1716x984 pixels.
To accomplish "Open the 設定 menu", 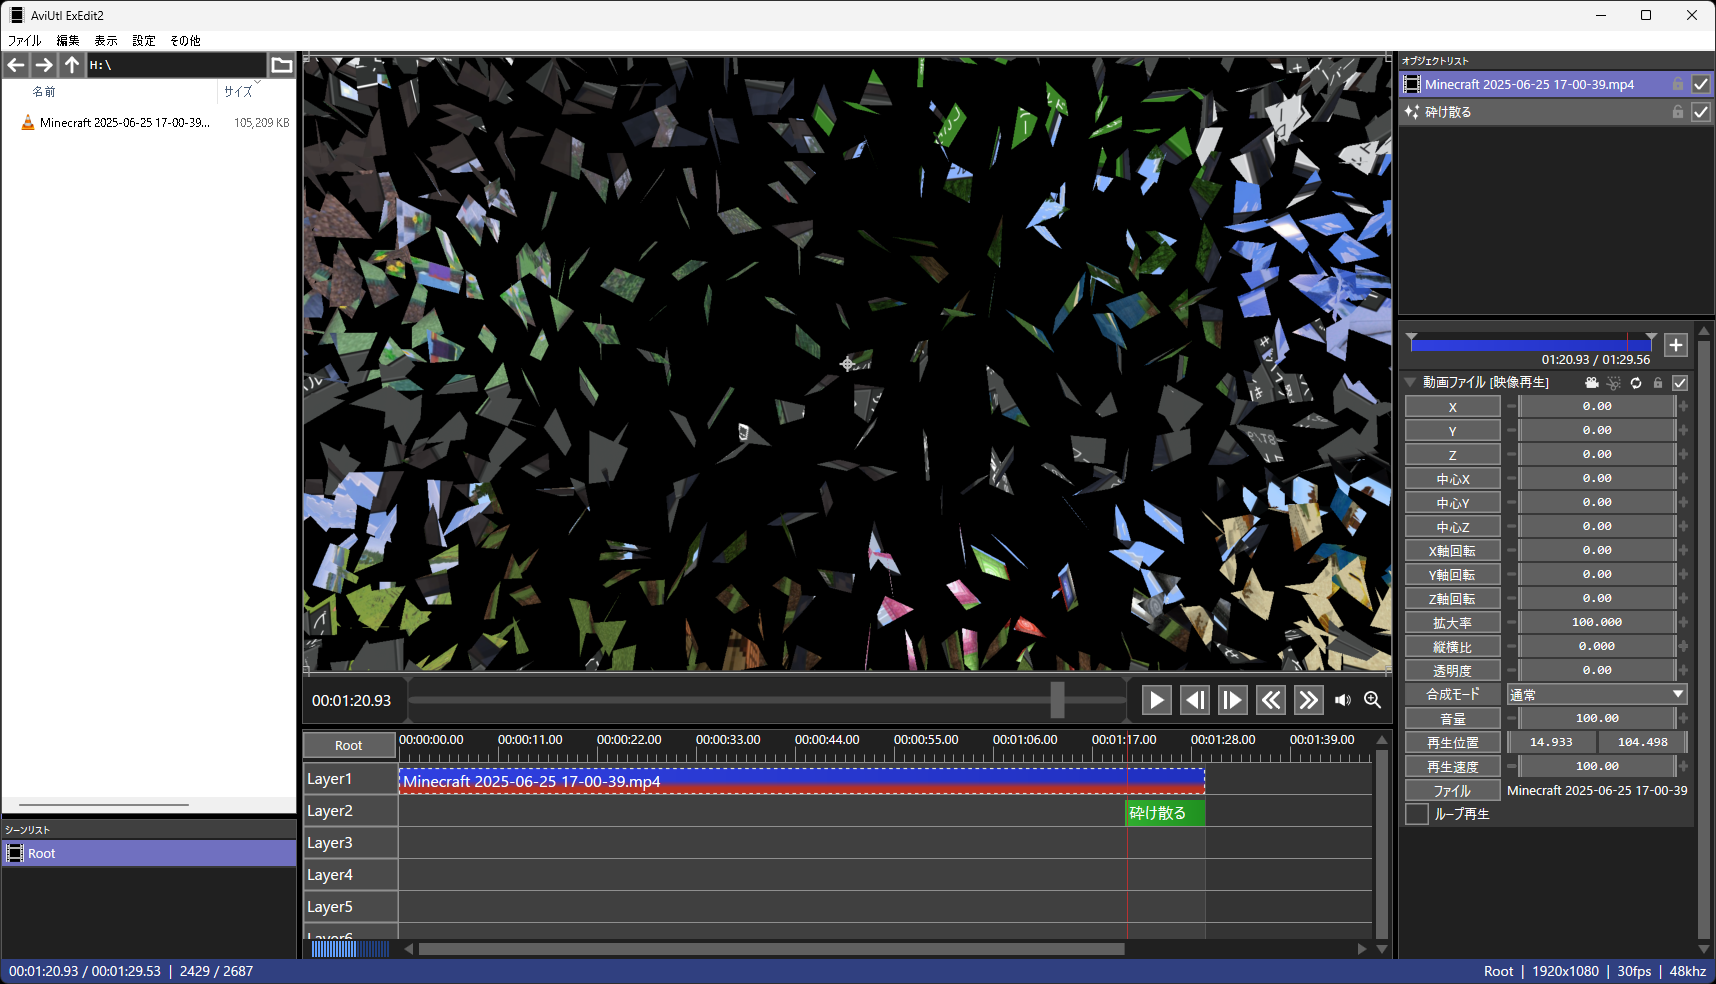I will tap(144, 41).
